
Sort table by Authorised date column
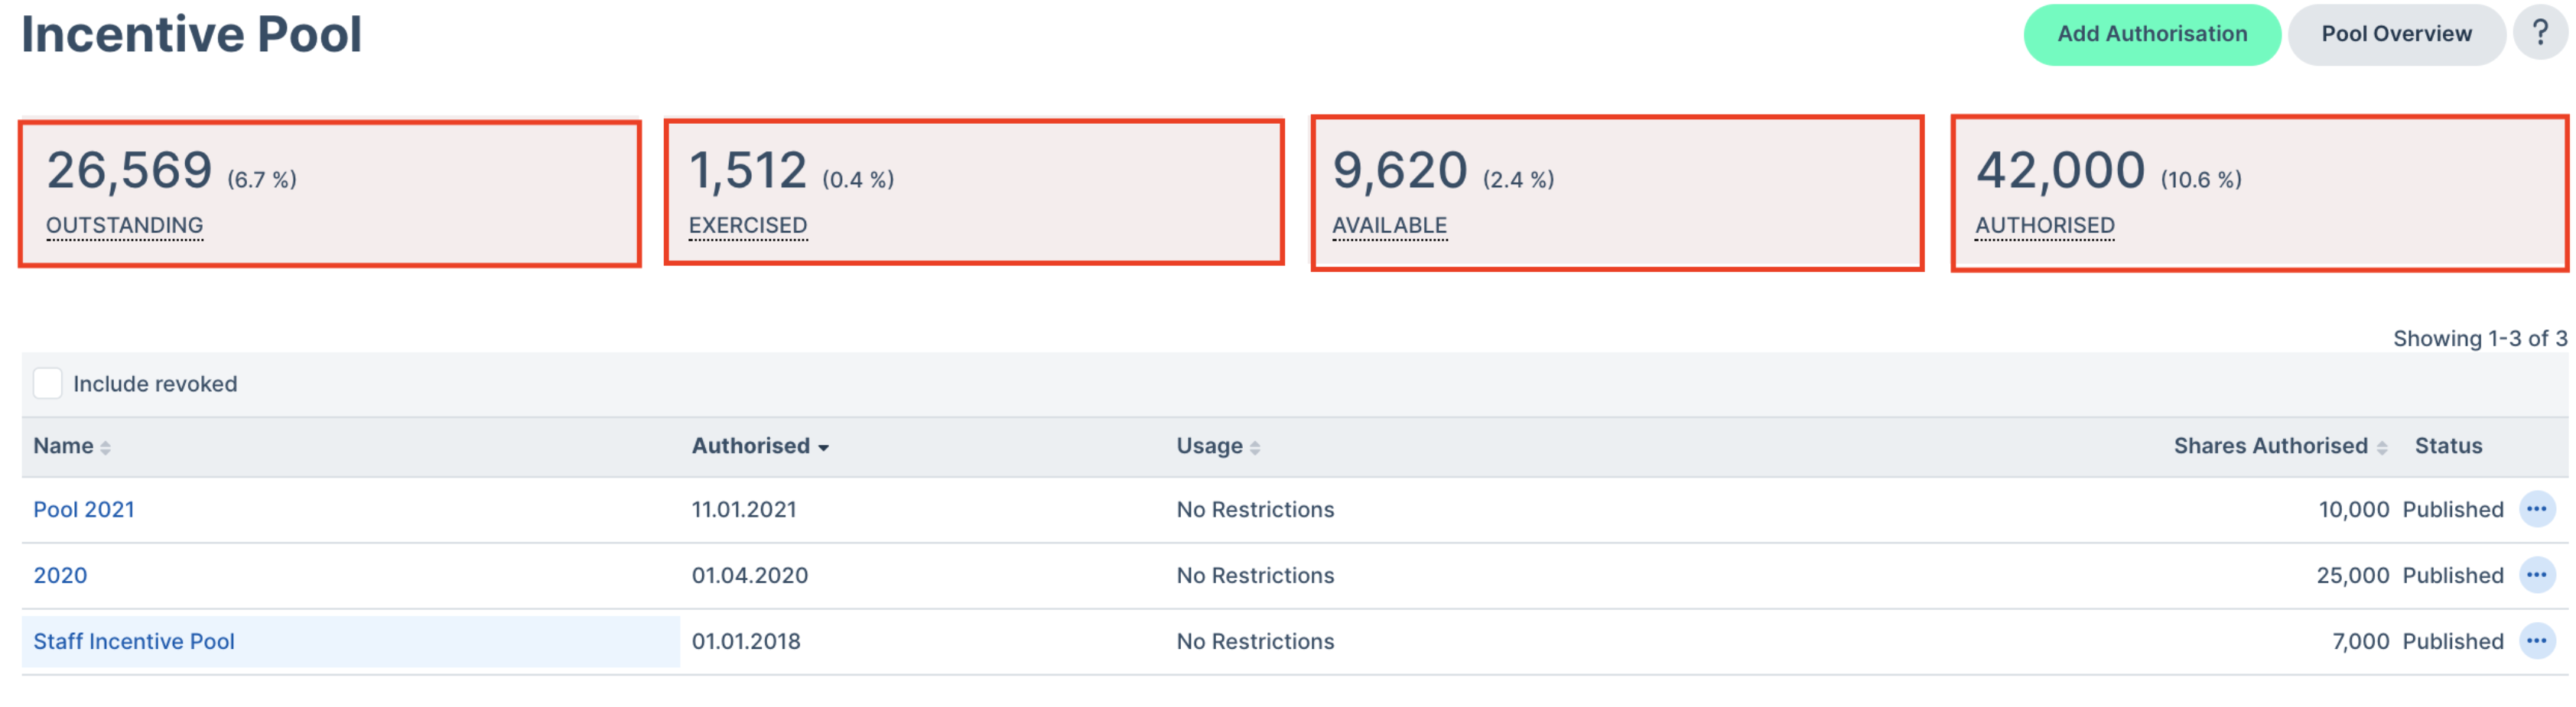760,446
